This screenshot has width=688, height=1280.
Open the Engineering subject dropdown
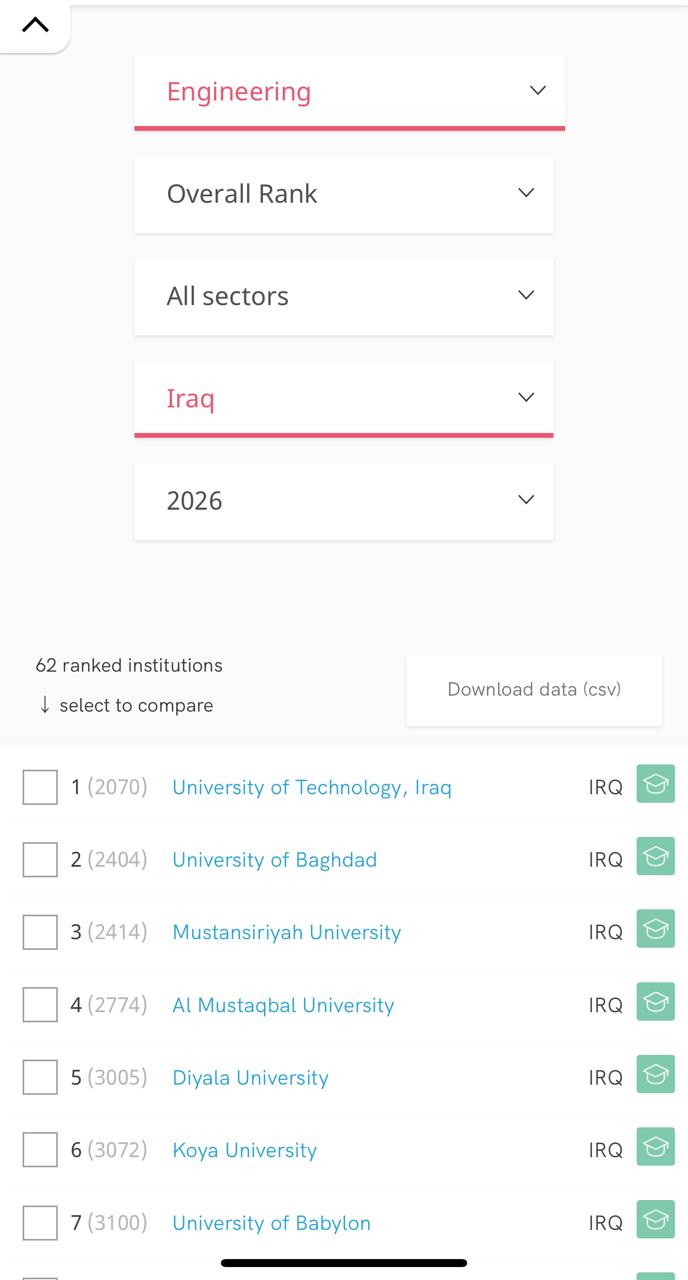349,91
